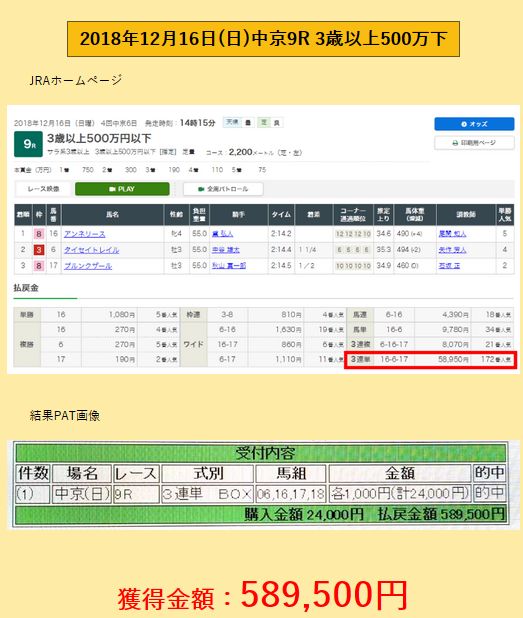Click ワイド payout 1,110円
Screen dimensions: 523x618
[x=288, y=359]
